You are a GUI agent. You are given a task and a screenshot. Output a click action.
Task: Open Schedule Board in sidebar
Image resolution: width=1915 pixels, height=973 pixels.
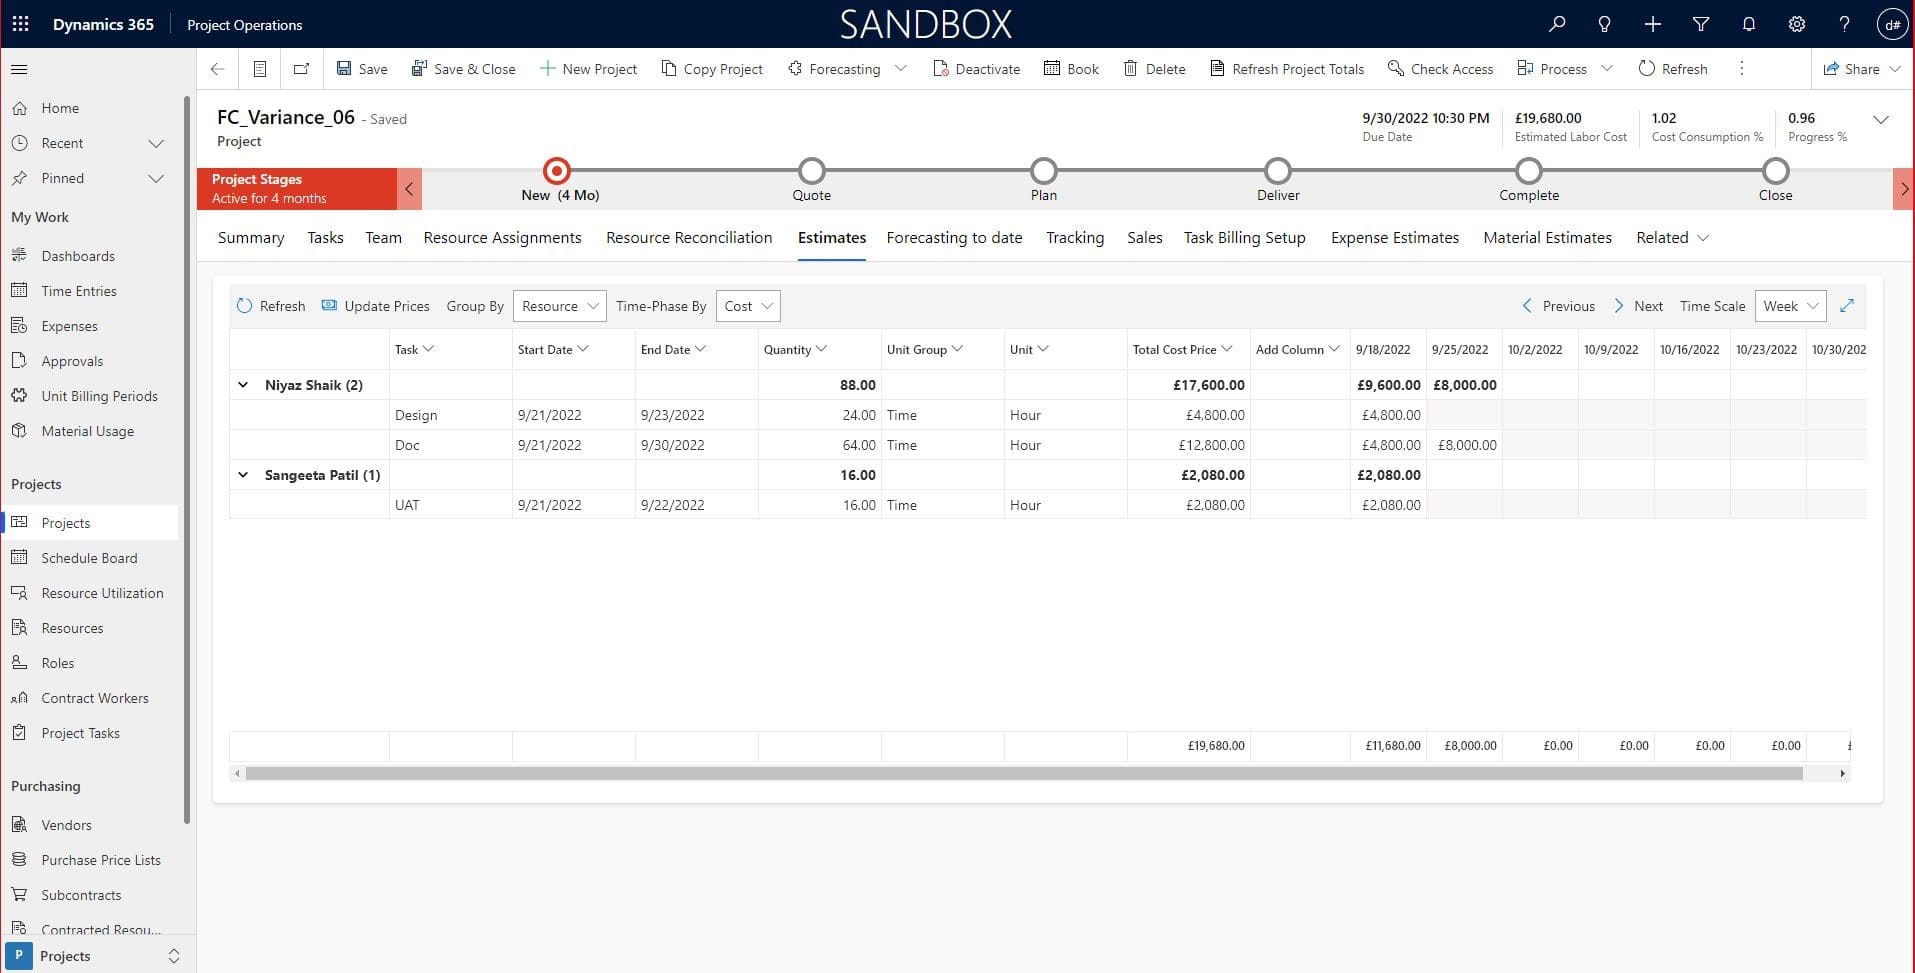pyautogui.click(x=89, y=558)
